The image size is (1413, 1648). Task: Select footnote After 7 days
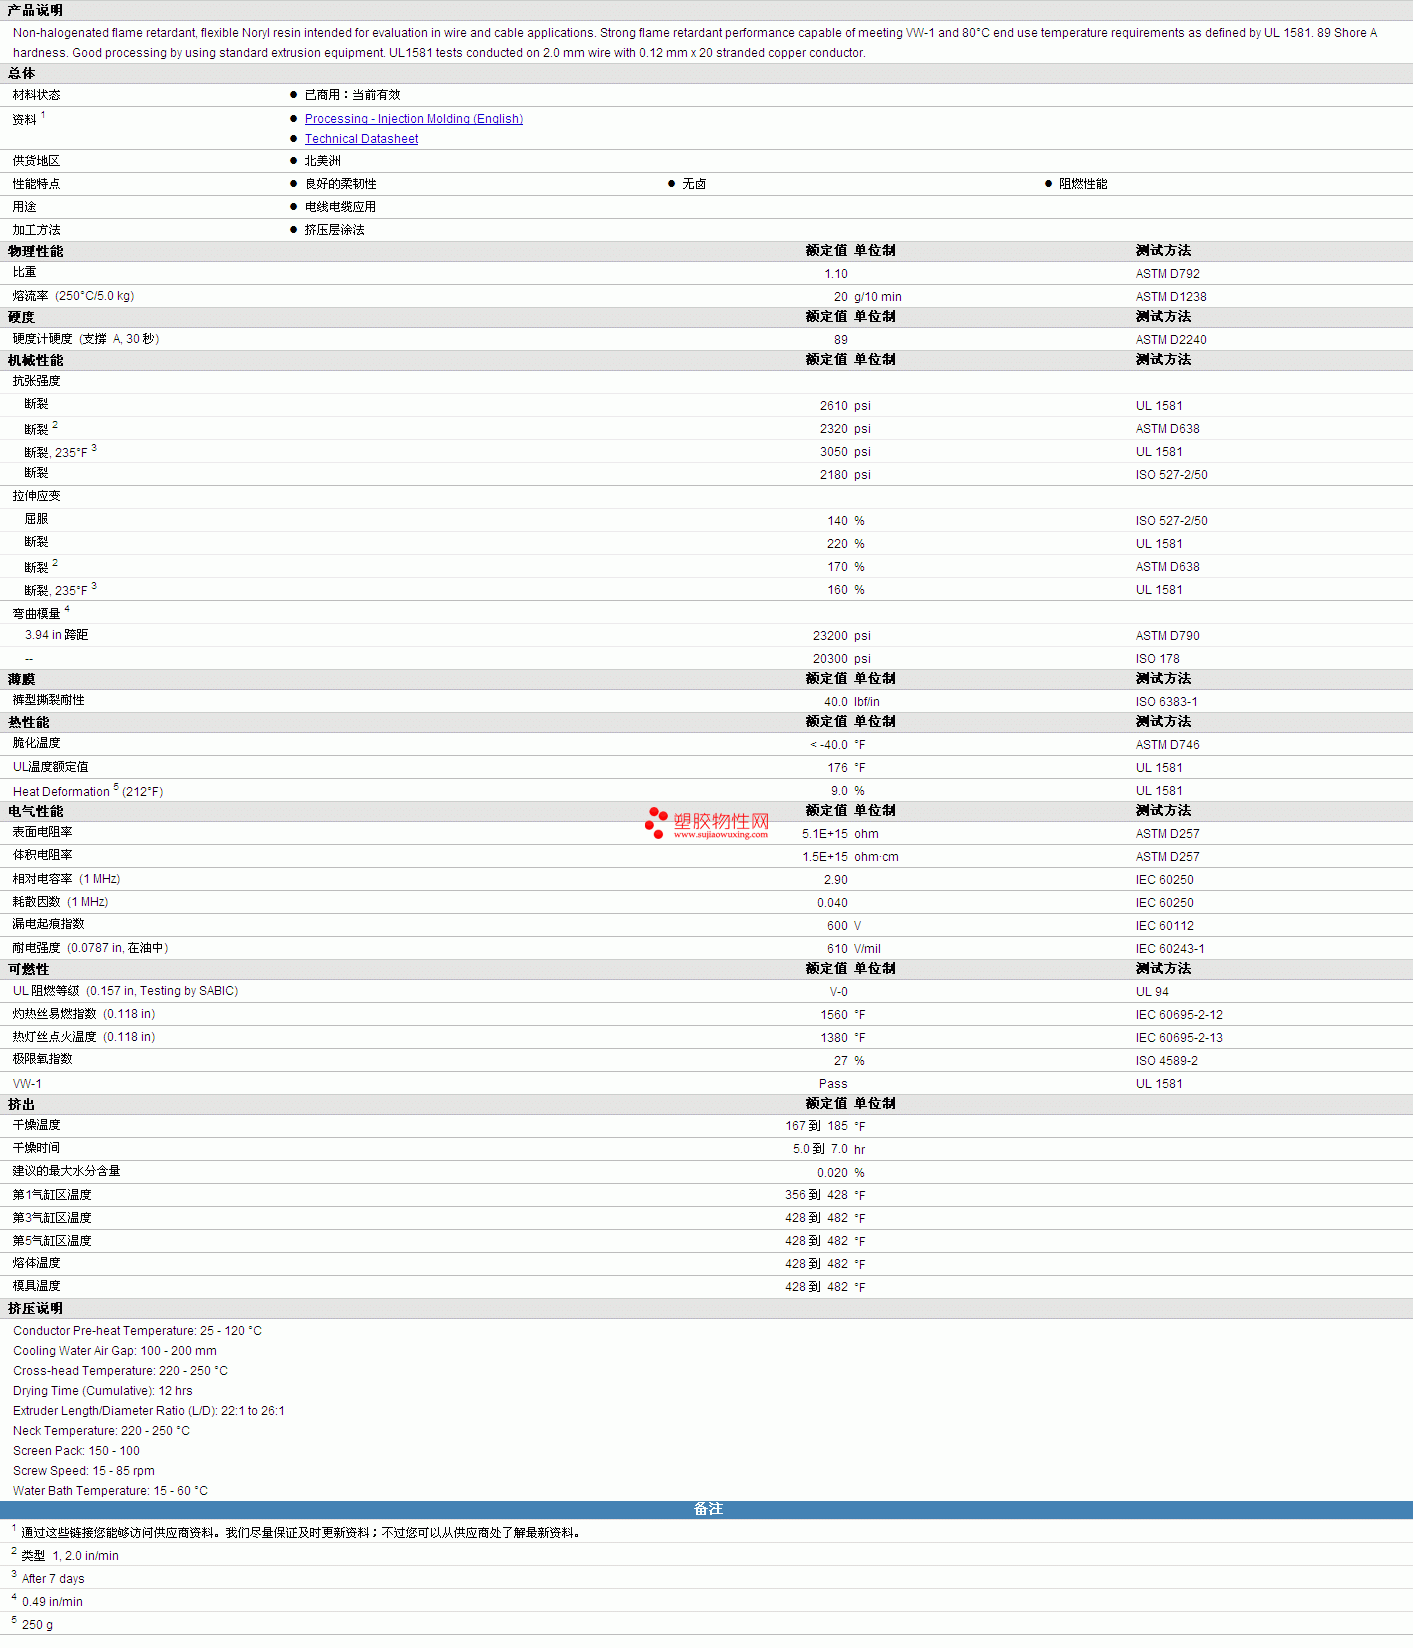click(53, 1579)
